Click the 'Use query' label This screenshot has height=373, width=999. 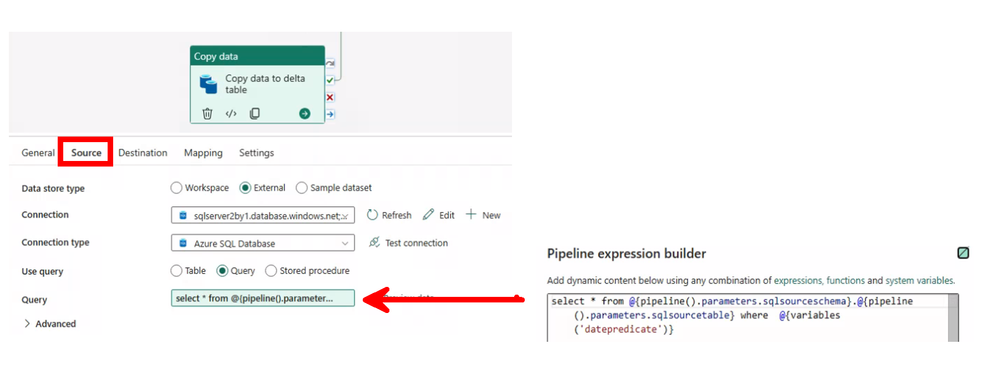coord(42,272)
